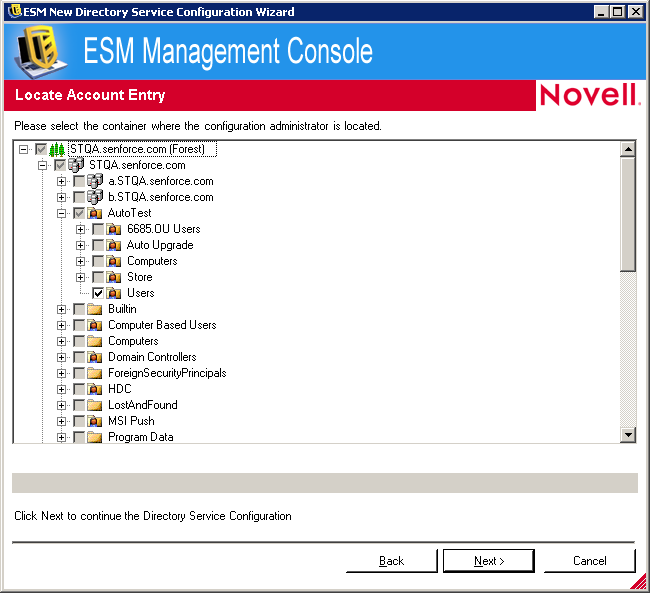Viewport: 650px width, 593px height.
Task: Click the Users OU folder icon
Action: click(x=114, y=293)
